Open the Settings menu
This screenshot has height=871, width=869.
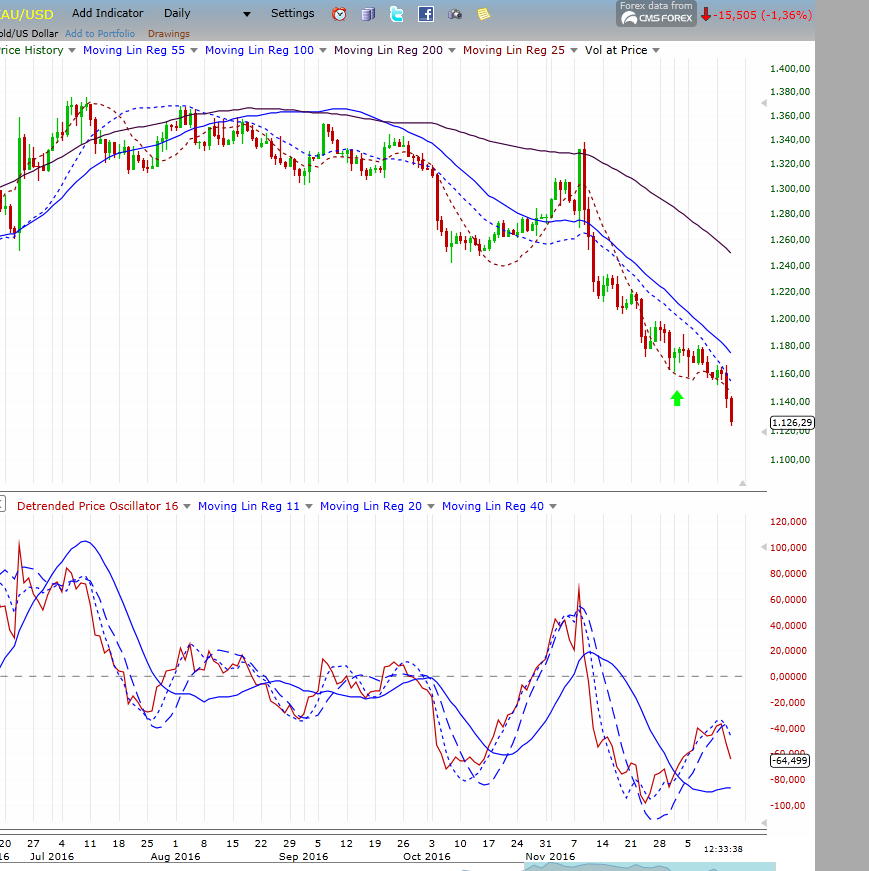point(292,14)
